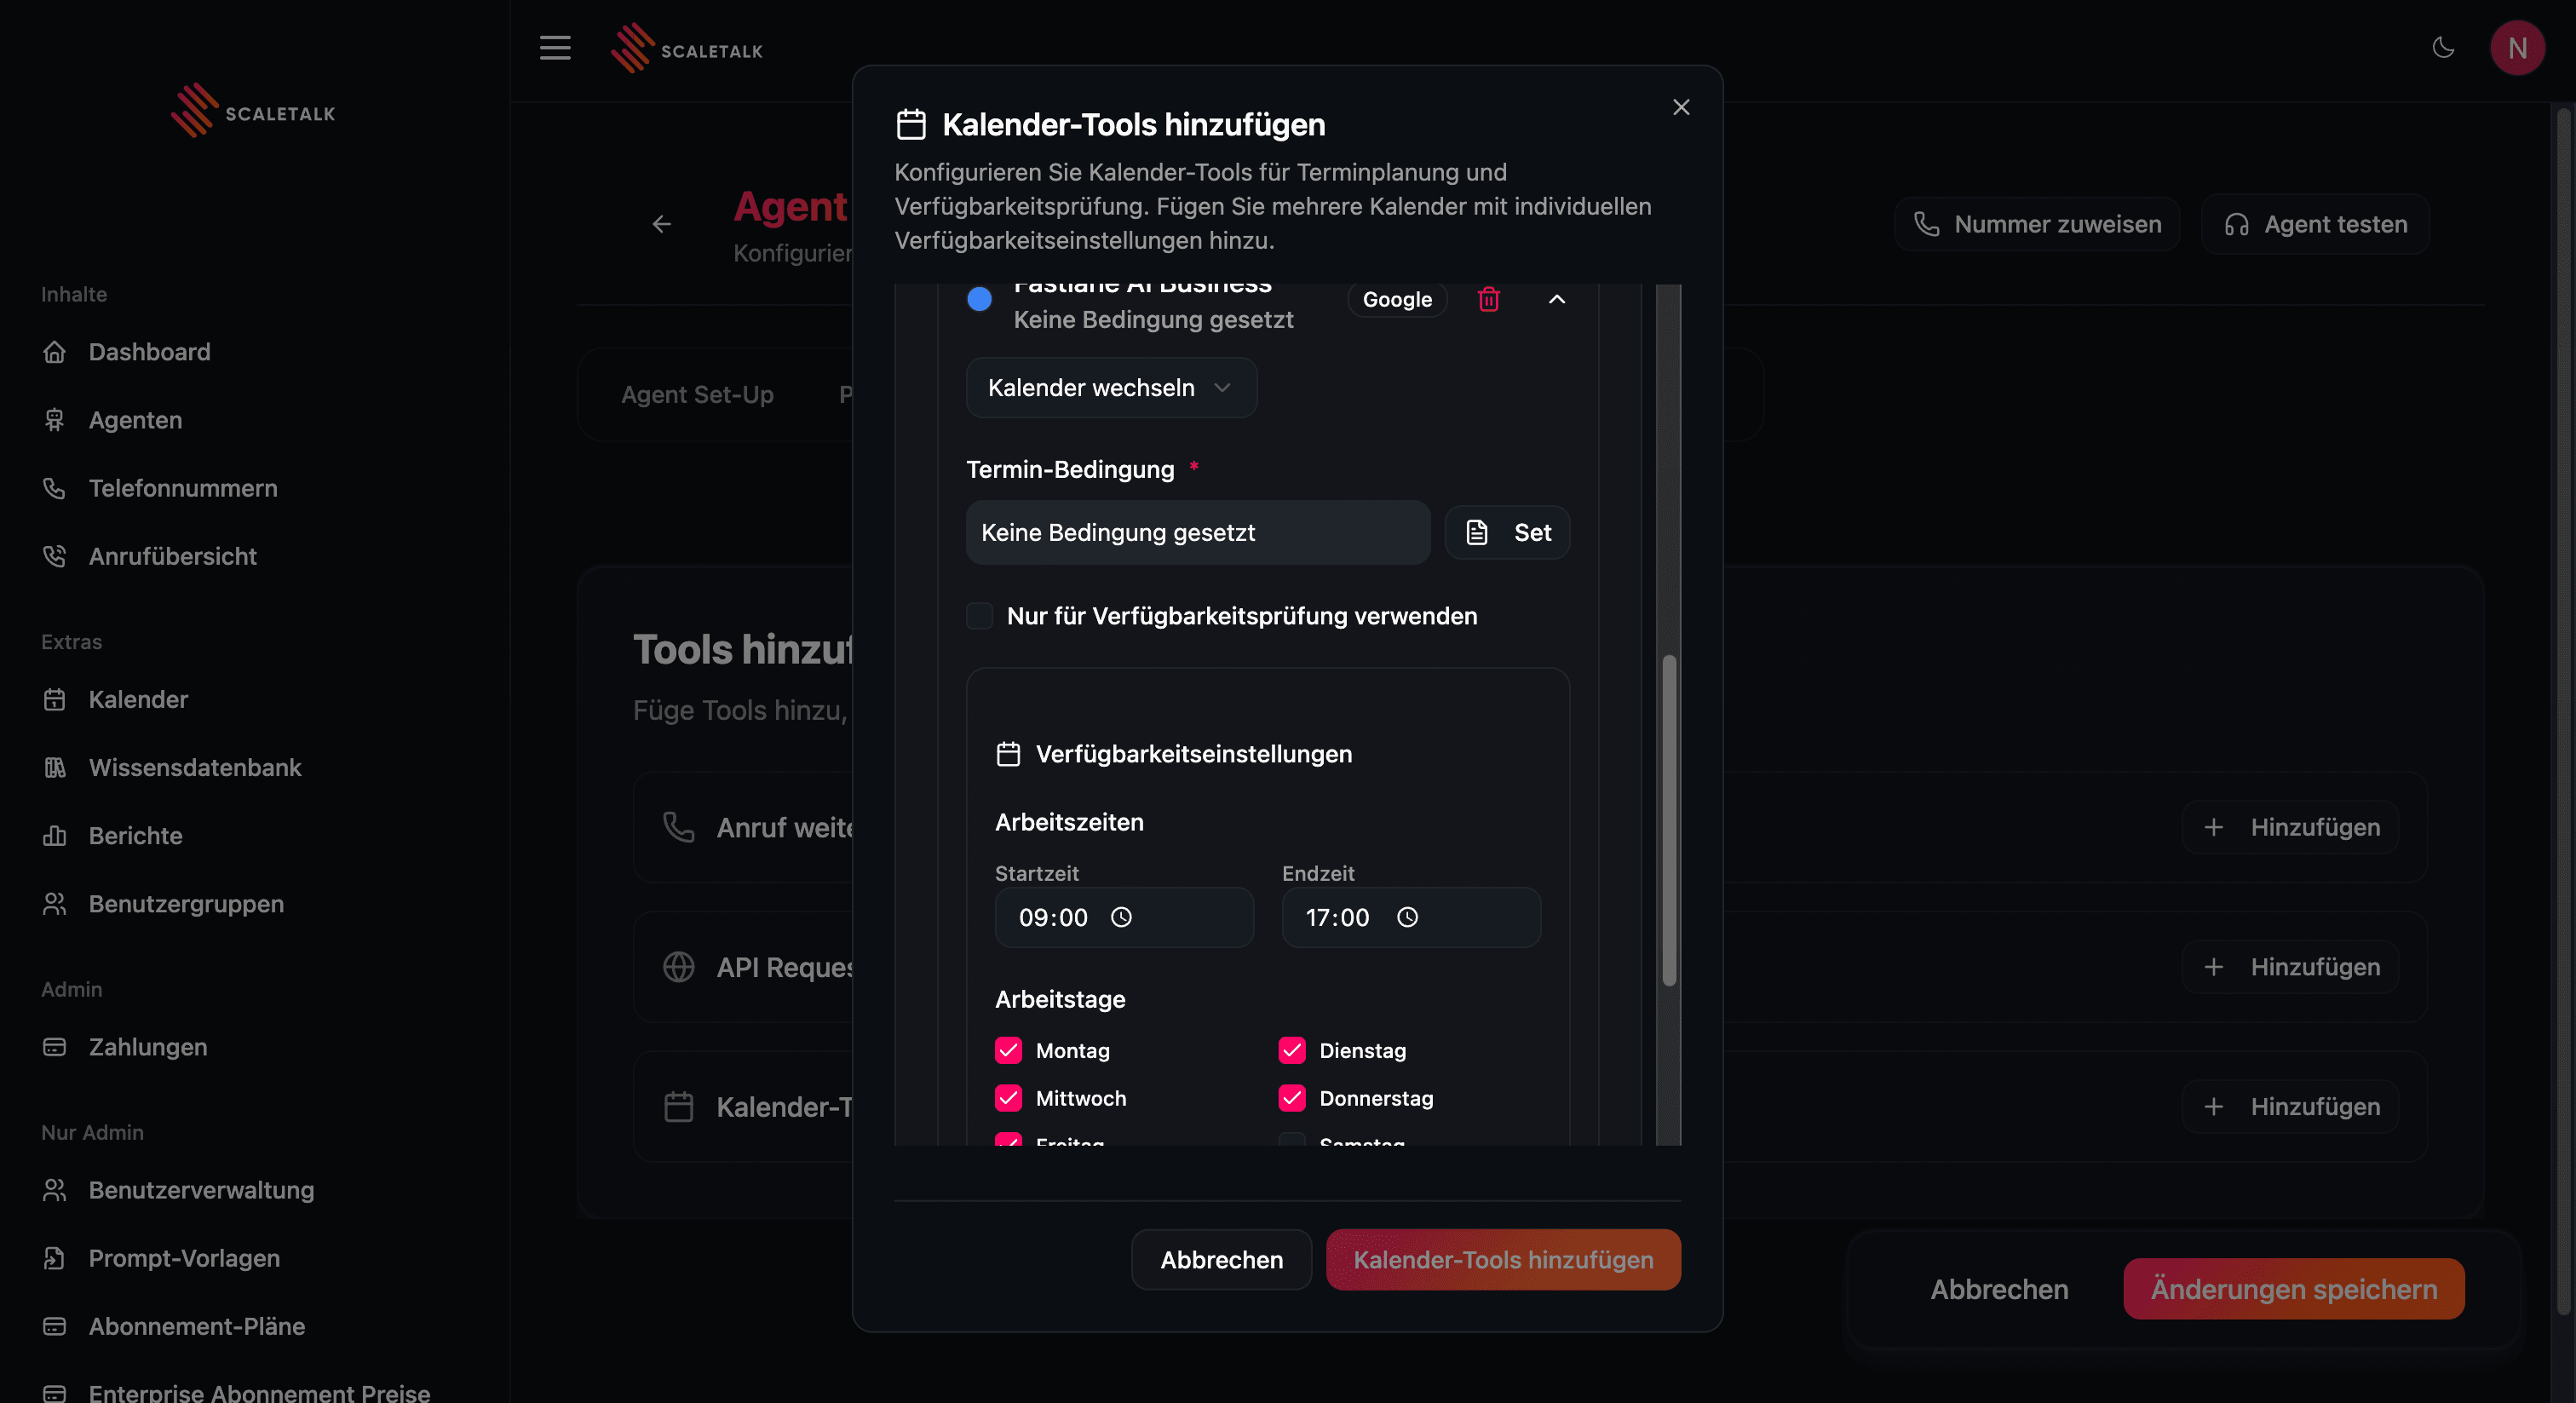Delete the Google calendar with trash icon
Image resolution: width=2576 pixels, height=1403 pixels.
[x=1488, y=299]
